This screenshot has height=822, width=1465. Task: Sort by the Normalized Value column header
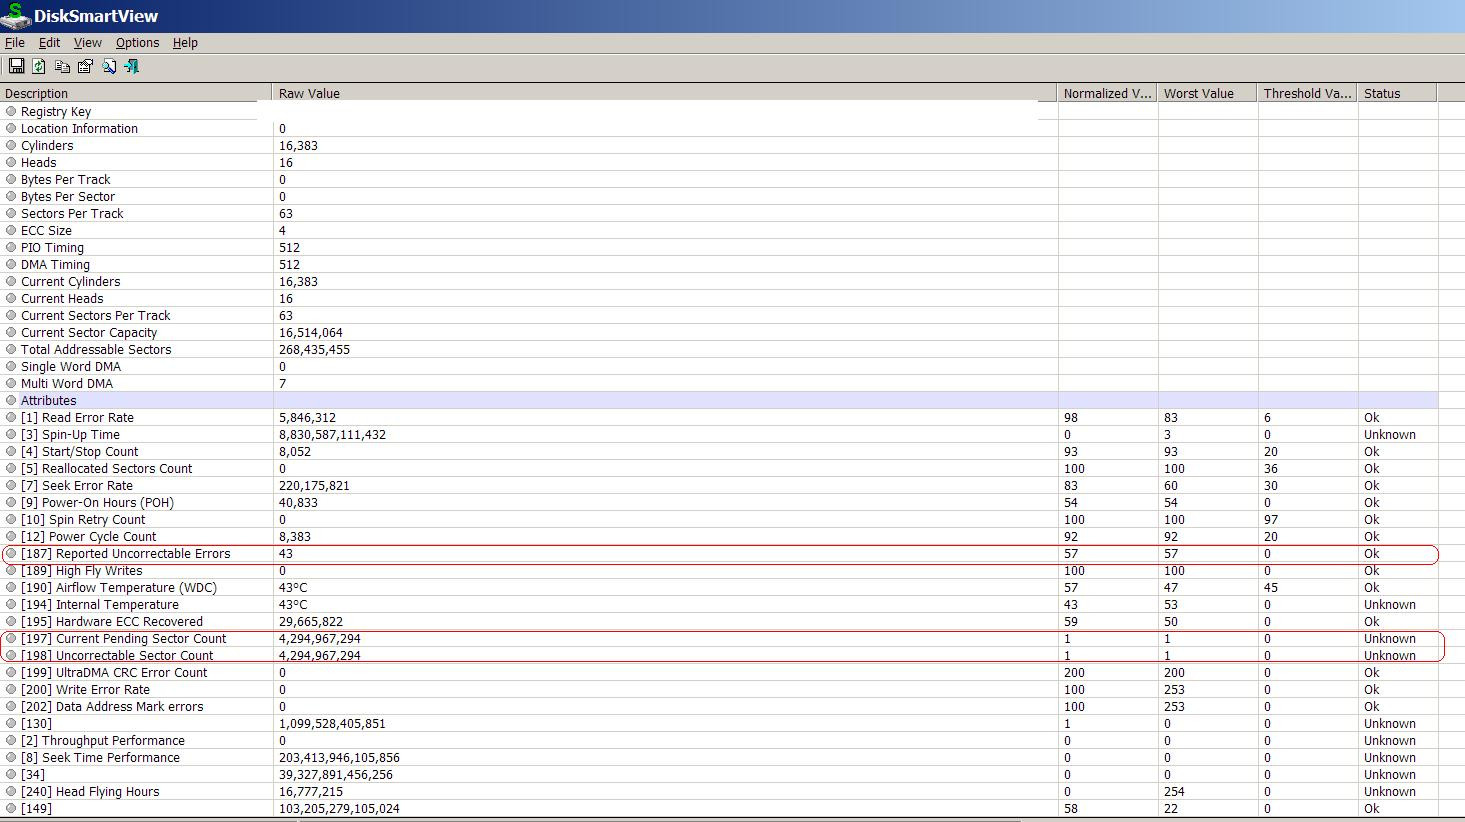(x=1108, y=93)
